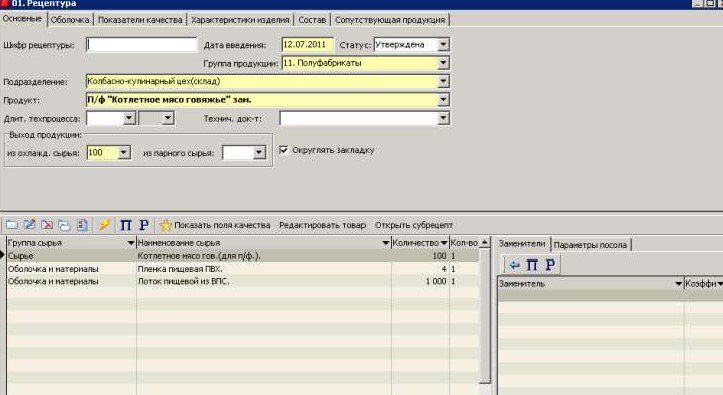The image size is (723, 395).
Task: Click the yellow lightning bolt icon
Action: pos(105,225)
